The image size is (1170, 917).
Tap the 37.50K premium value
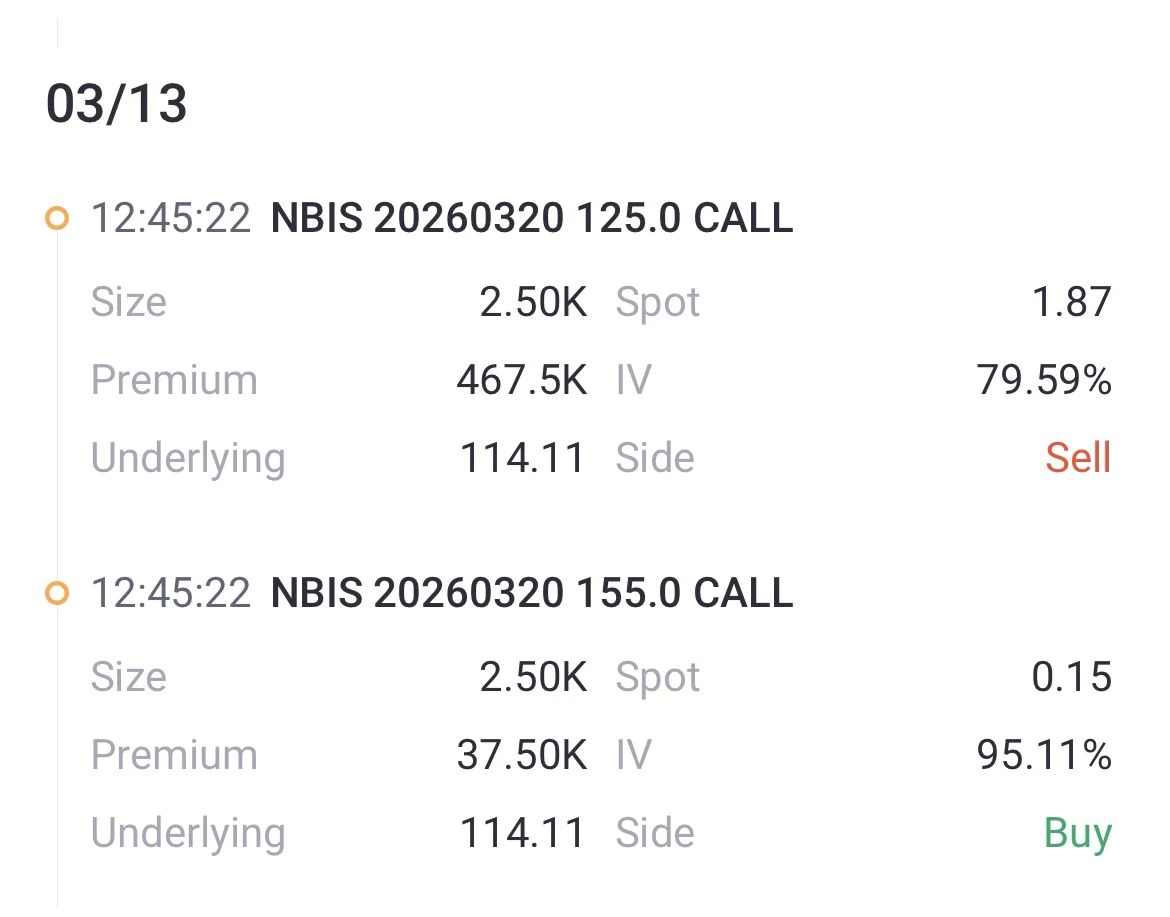tap(521, 755)
